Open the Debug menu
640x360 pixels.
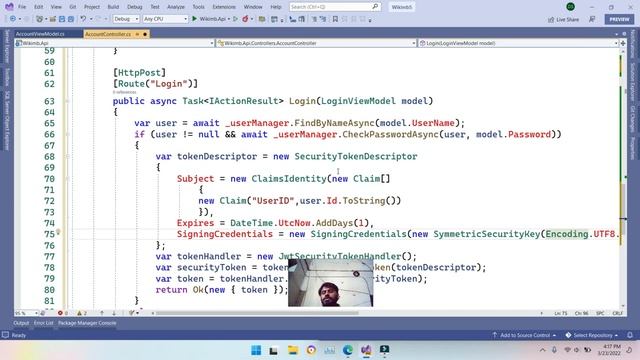(x=134, y=7)
